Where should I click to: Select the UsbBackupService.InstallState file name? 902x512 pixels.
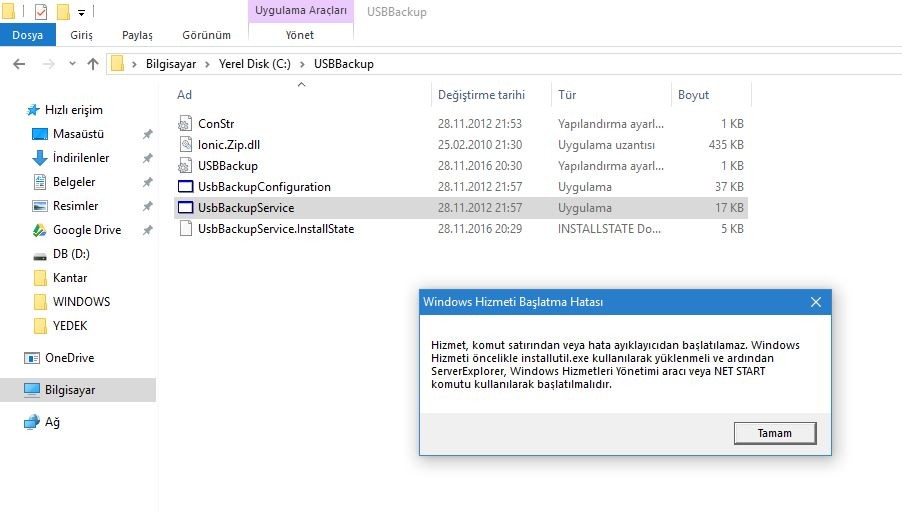276,229
